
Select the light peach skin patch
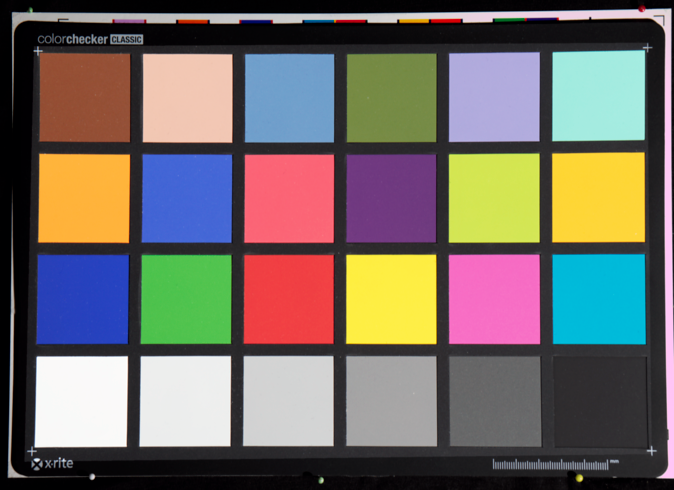click(x=187, y=98)
